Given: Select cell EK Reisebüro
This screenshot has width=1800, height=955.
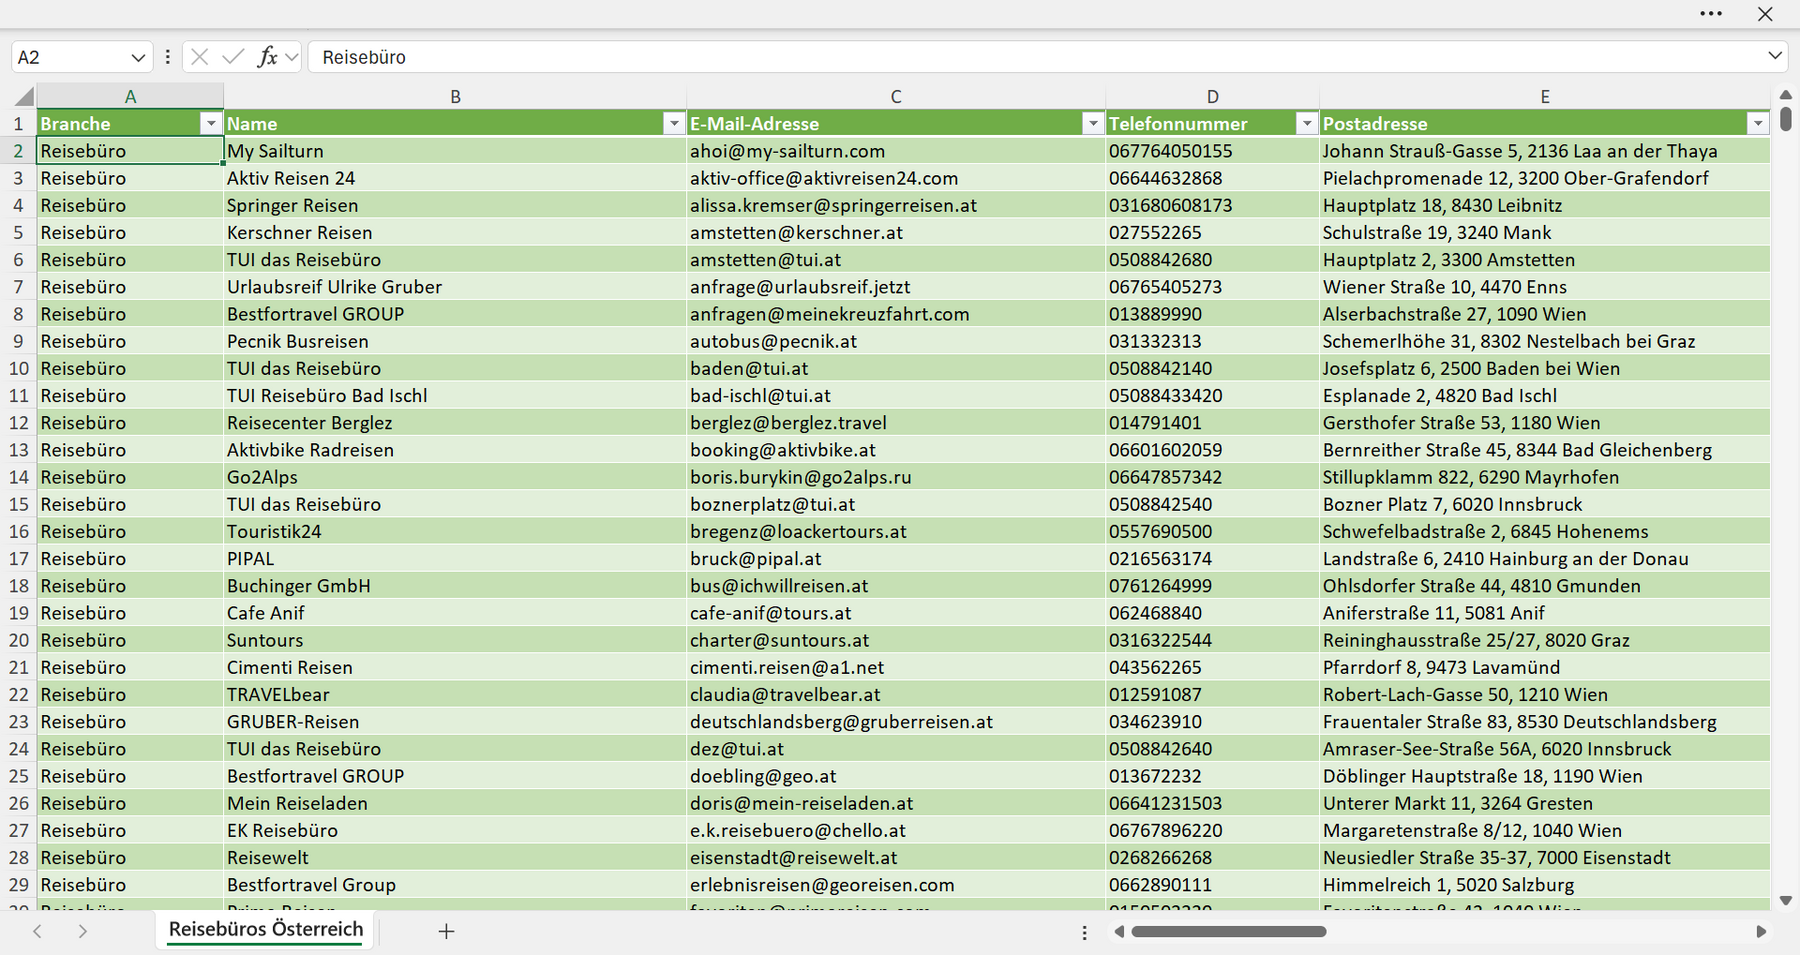Looking at the screenshot, I should (x=455, y=830).
